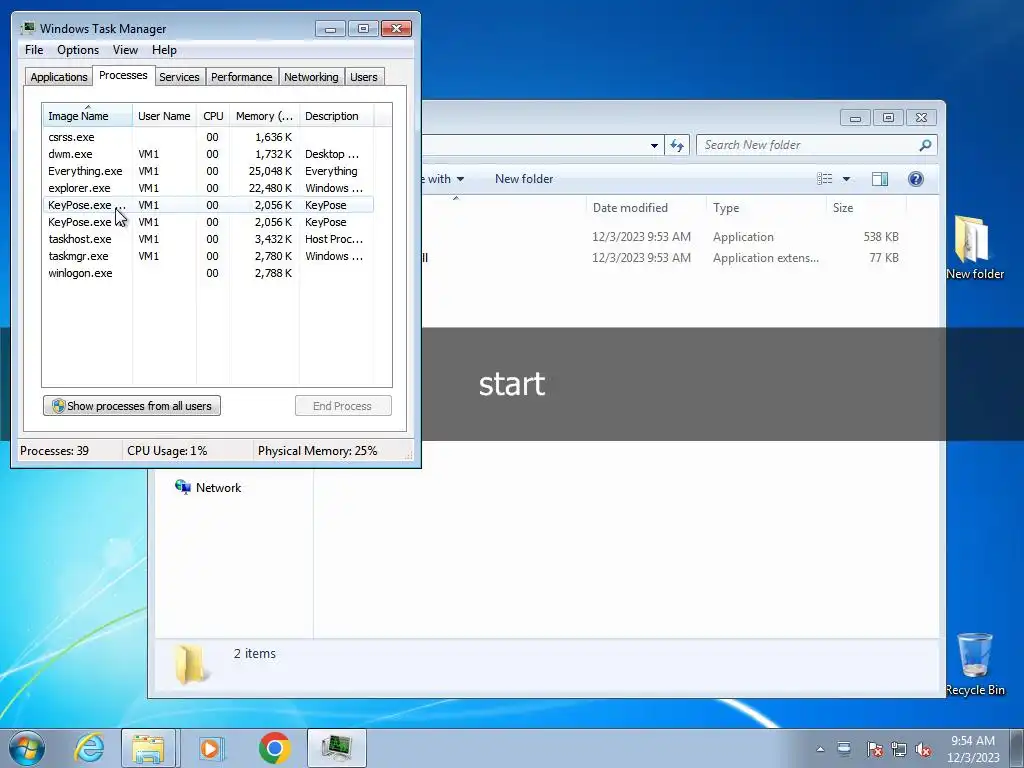Click the Help icon in Explorer window

[x=916, y=179]
